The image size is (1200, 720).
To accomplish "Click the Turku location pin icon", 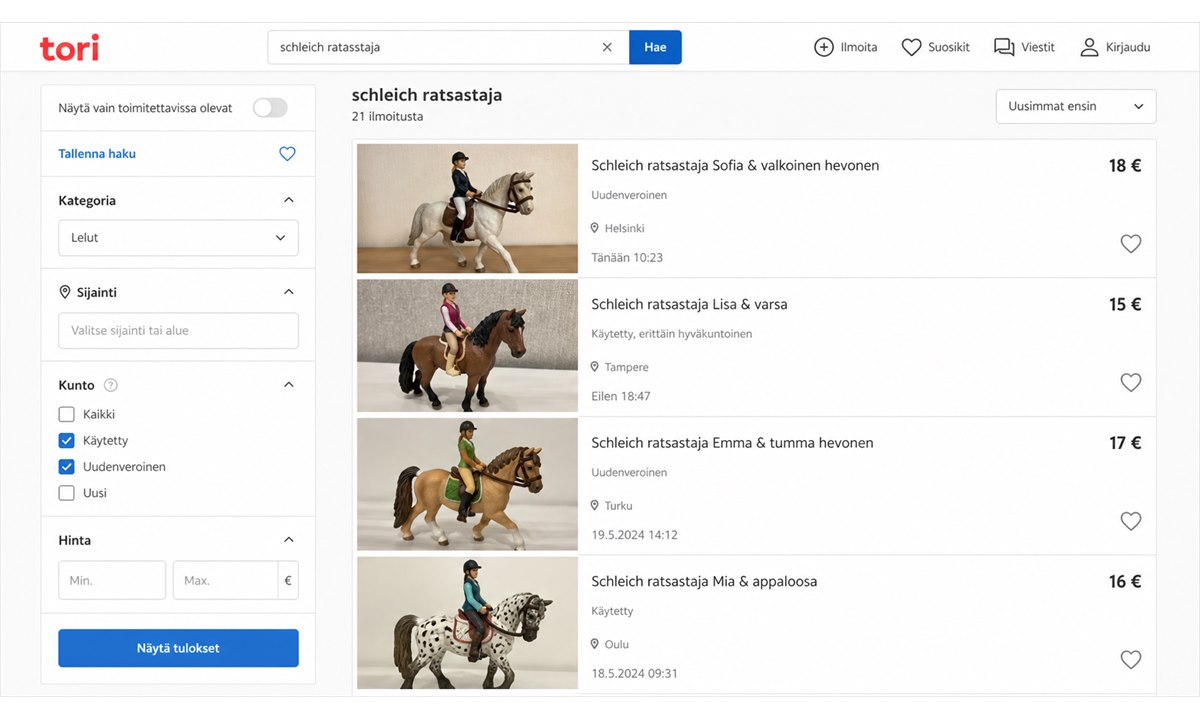I will click(595, 506).
